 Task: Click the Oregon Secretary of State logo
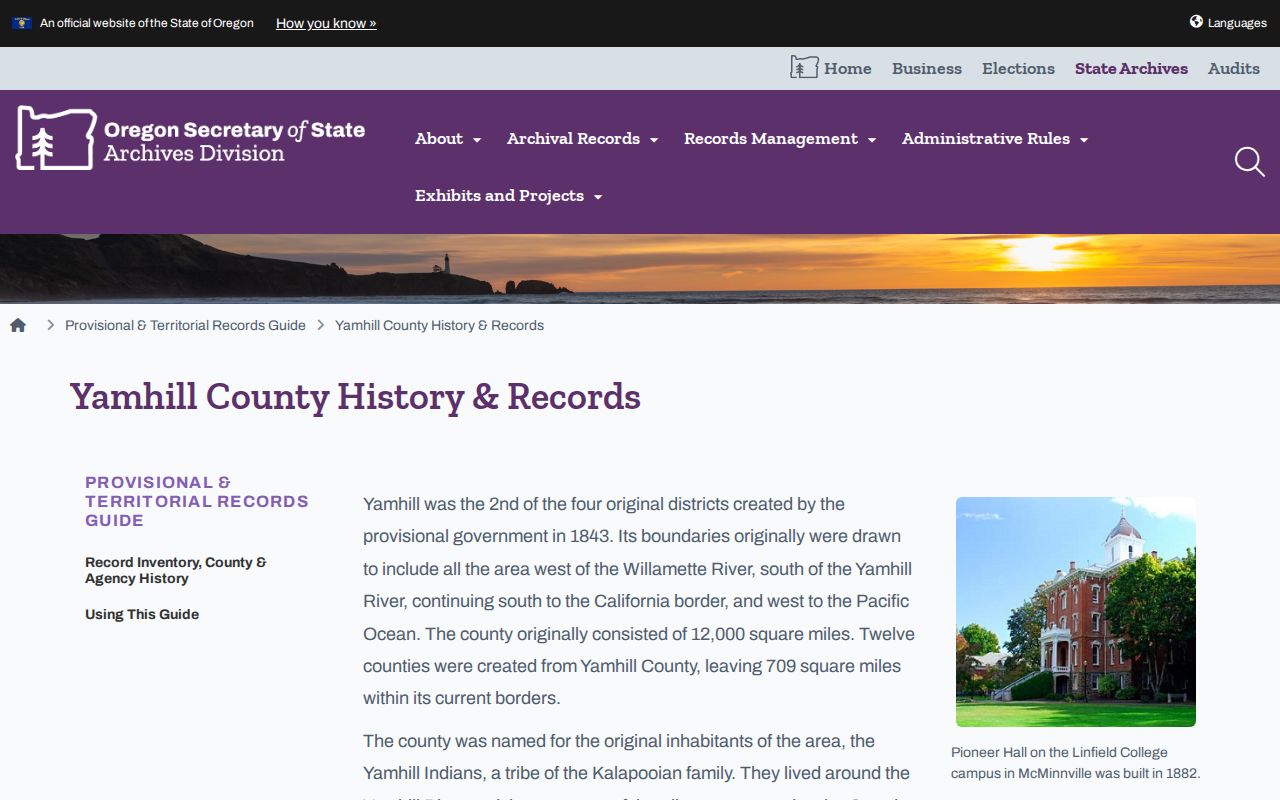tap(190, 138)
